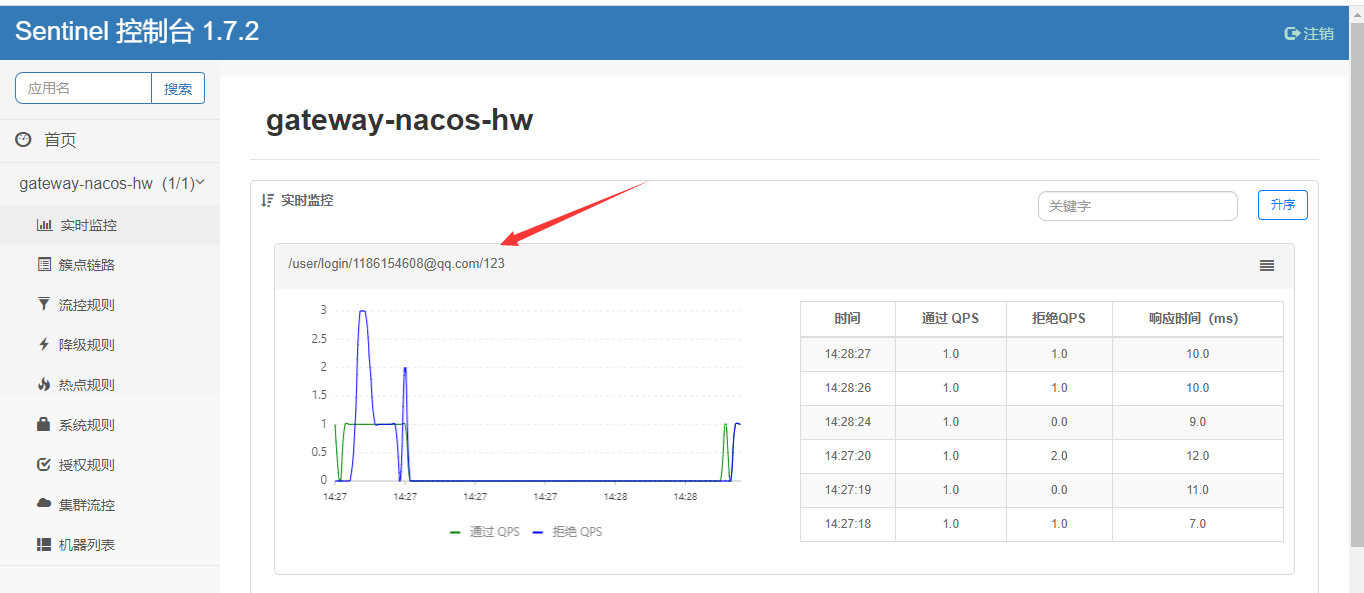Go to 流控规则 page
1364x593 pixels.
pos(110,305)
